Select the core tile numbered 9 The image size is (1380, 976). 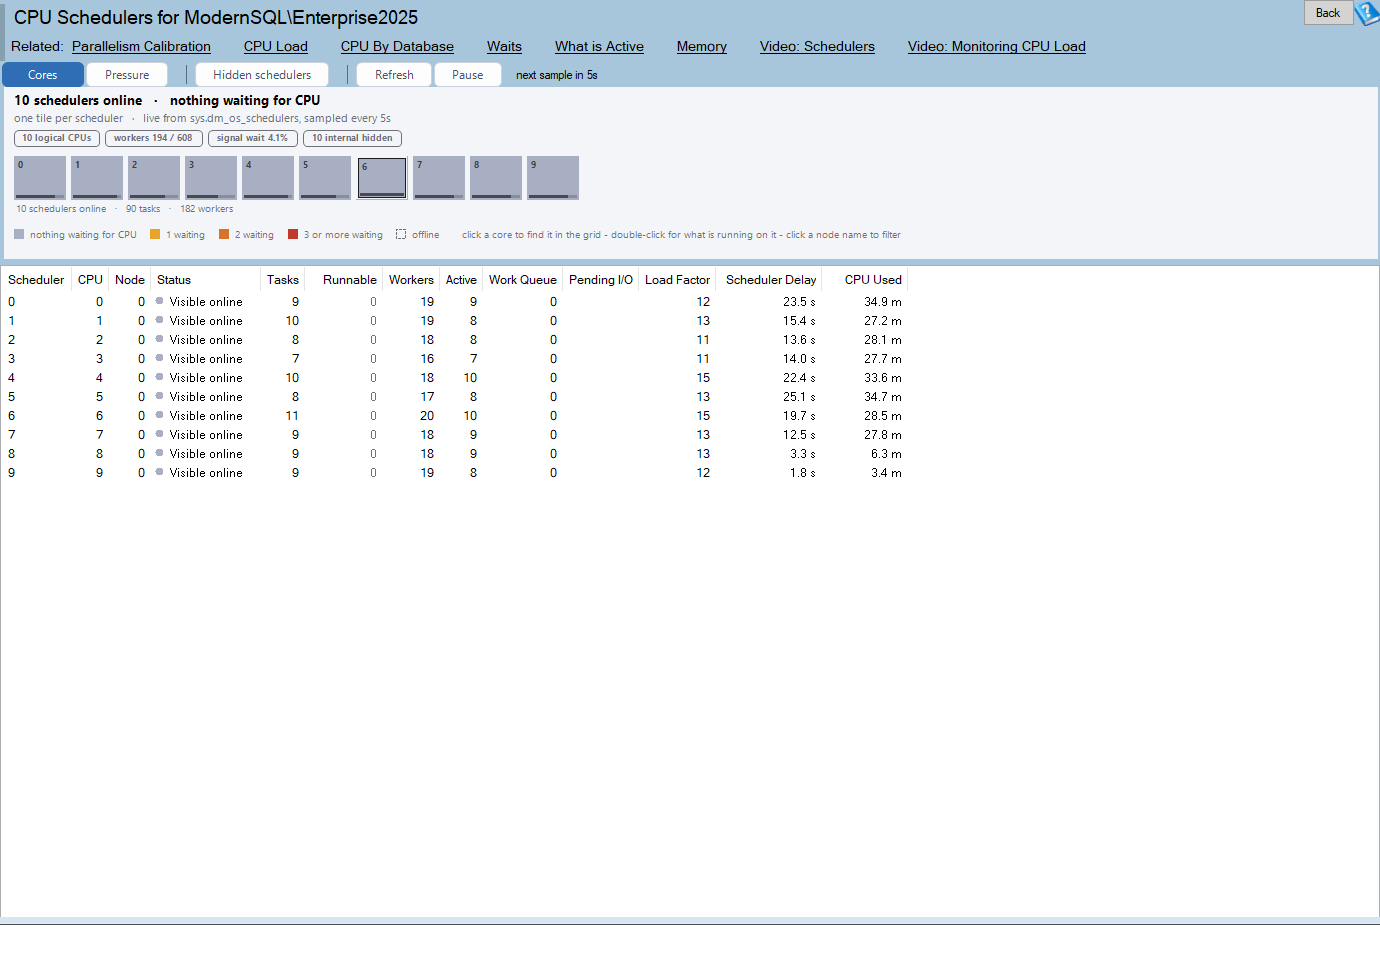point(553,178)
